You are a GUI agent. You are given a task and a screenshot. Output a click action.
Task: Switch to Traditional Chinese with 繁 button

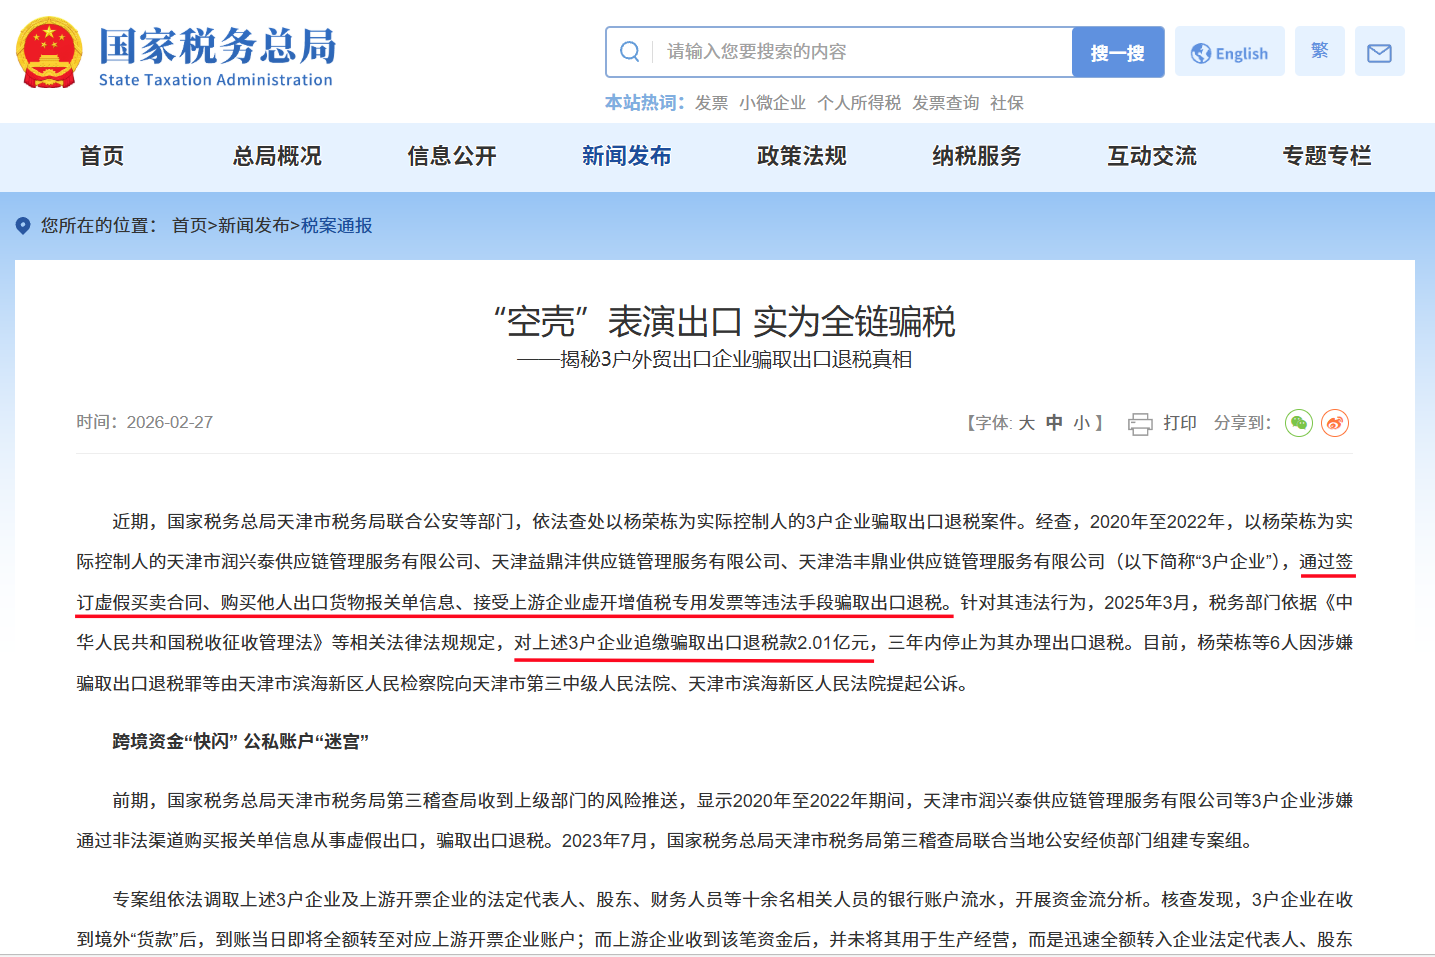click(x=1319, y=51)
